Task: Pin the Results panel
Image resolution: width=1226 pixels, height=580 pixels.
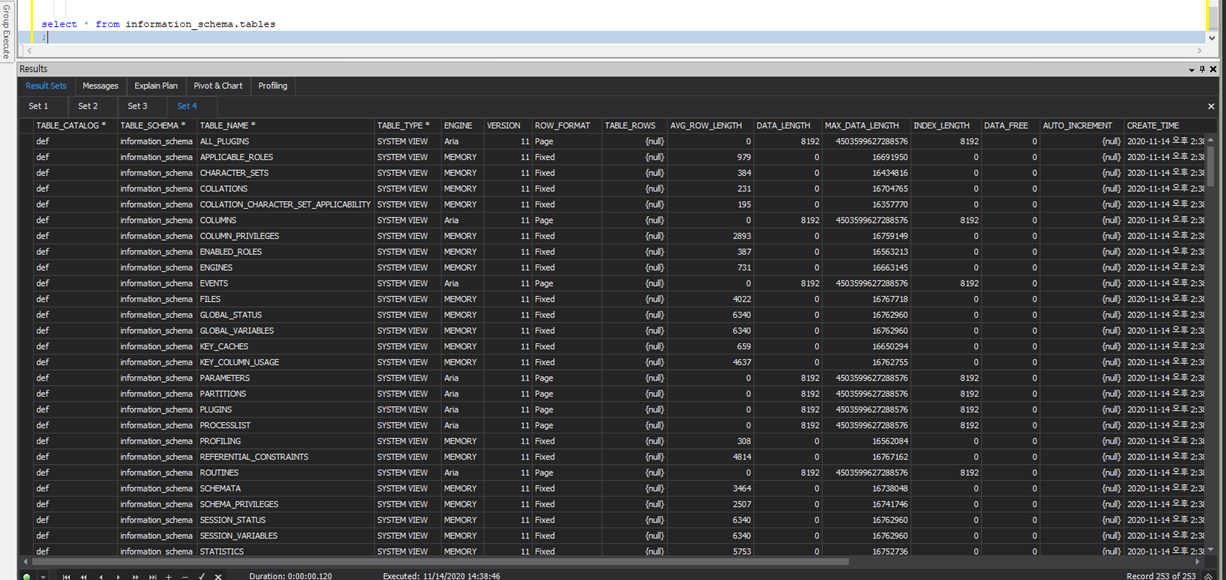Action: click(1202, 69)
